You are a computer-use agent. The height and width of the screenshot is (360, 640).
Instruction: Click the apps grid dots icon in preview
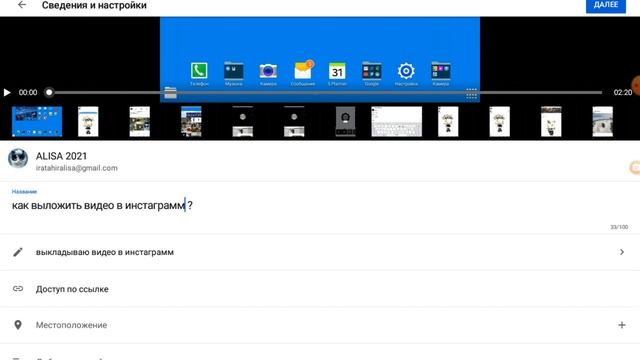point(471,93)
